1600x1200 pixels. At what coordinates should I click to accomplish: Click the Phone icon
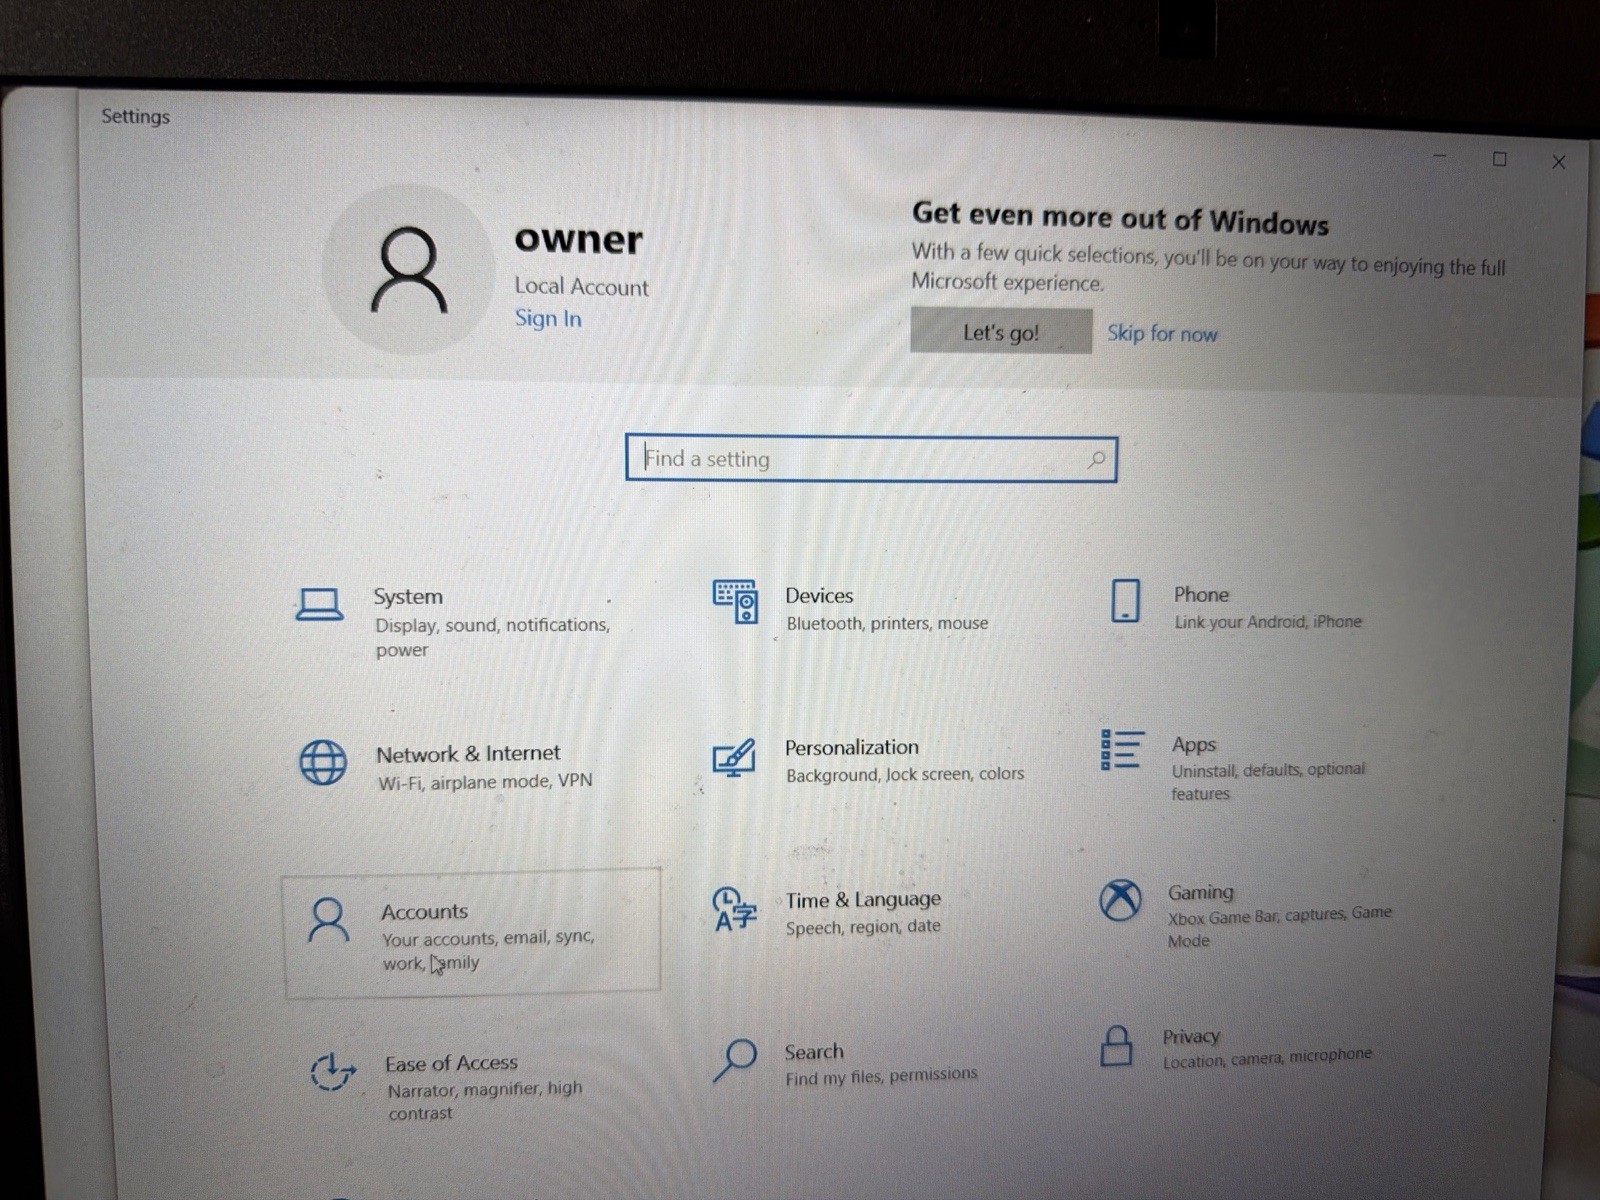coord(1125,601)
